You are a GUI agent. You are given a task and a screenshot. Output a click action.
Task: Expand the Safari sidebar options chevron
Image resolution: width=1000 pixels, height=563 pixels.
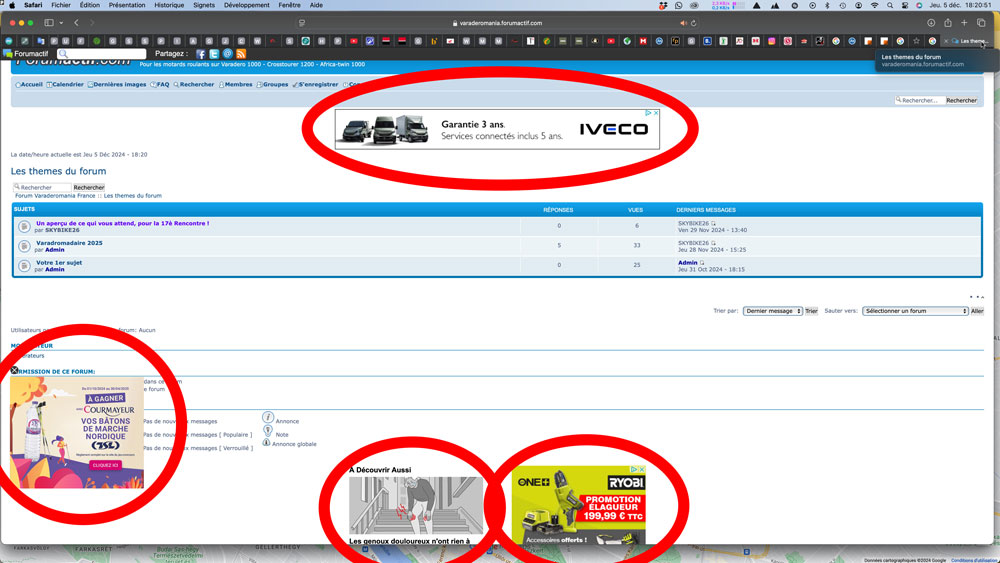point(62,22)
